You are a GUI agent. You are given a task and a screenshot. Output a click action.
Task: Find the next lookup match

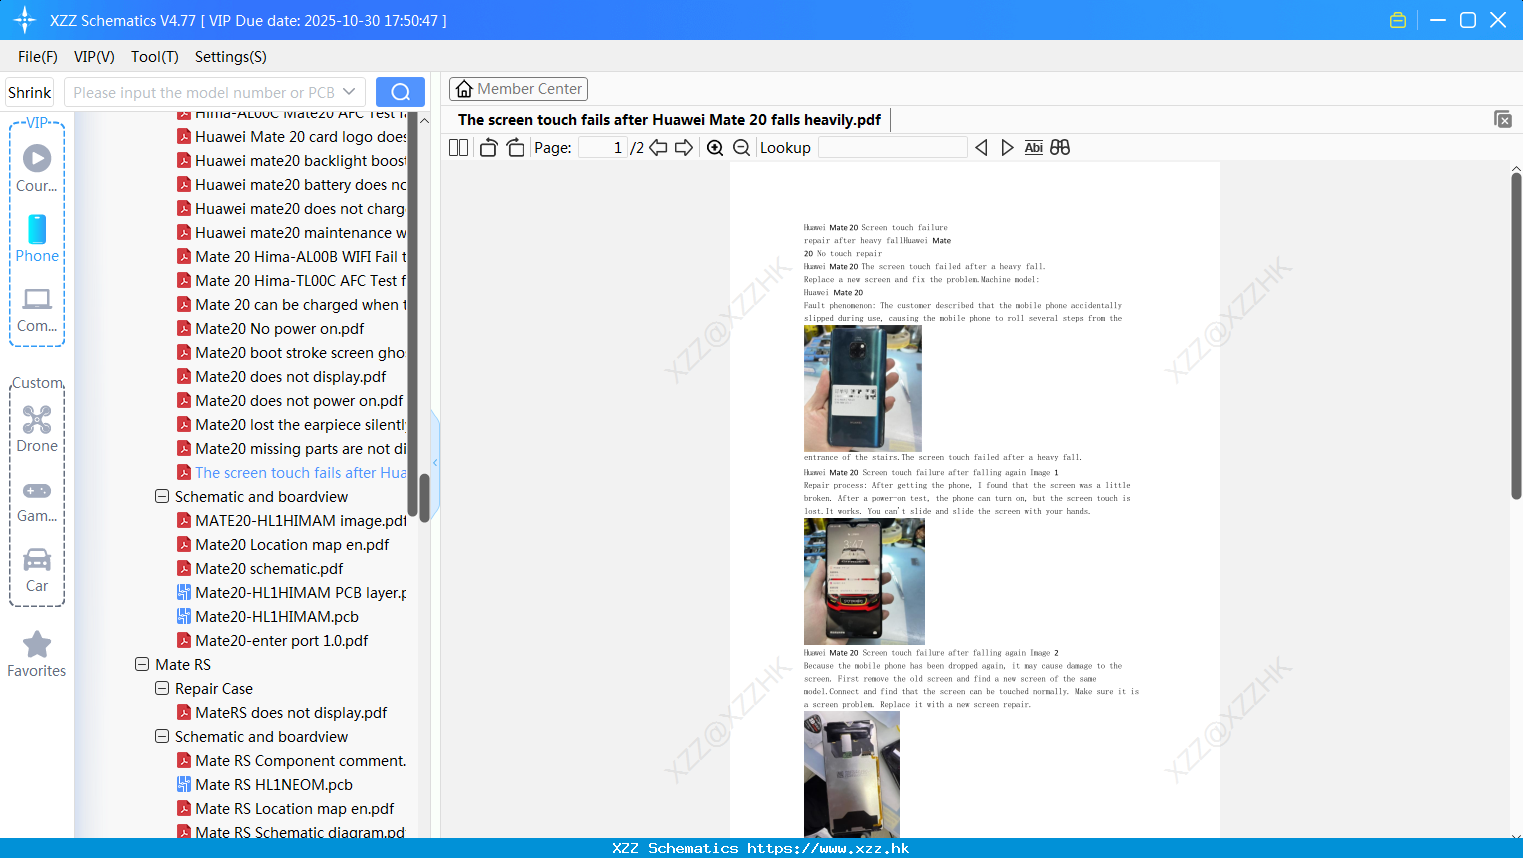(x=1007, y=148)
